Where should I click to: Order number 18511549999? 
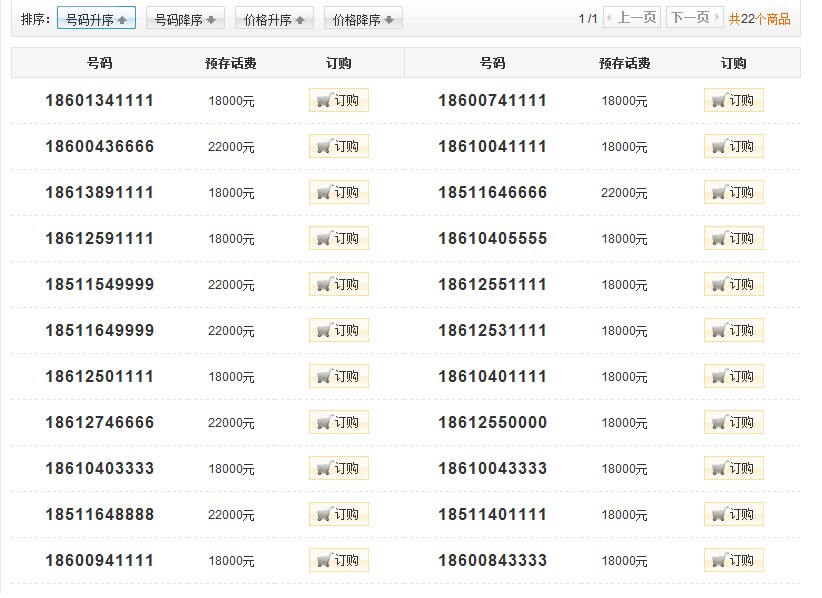pyautogui.click(x=338, y=284)
